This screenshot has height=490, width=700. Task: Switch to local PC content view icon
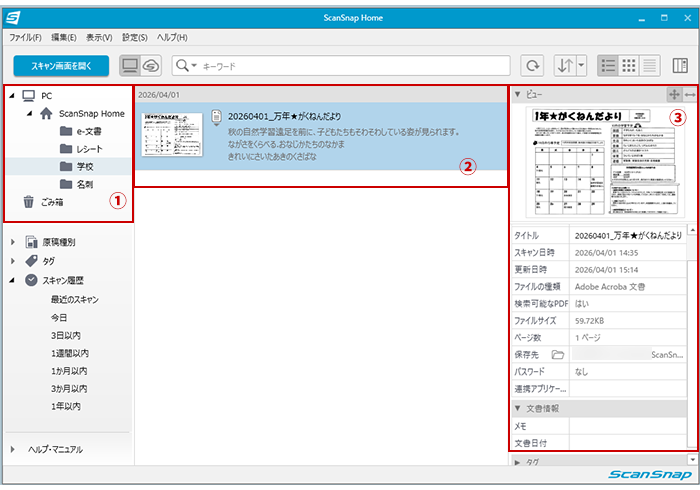coord(130,66)
